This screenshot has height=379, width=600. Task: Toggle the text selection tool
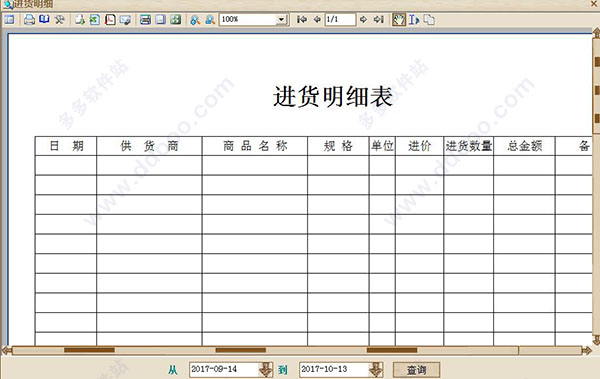coord(414,20)
